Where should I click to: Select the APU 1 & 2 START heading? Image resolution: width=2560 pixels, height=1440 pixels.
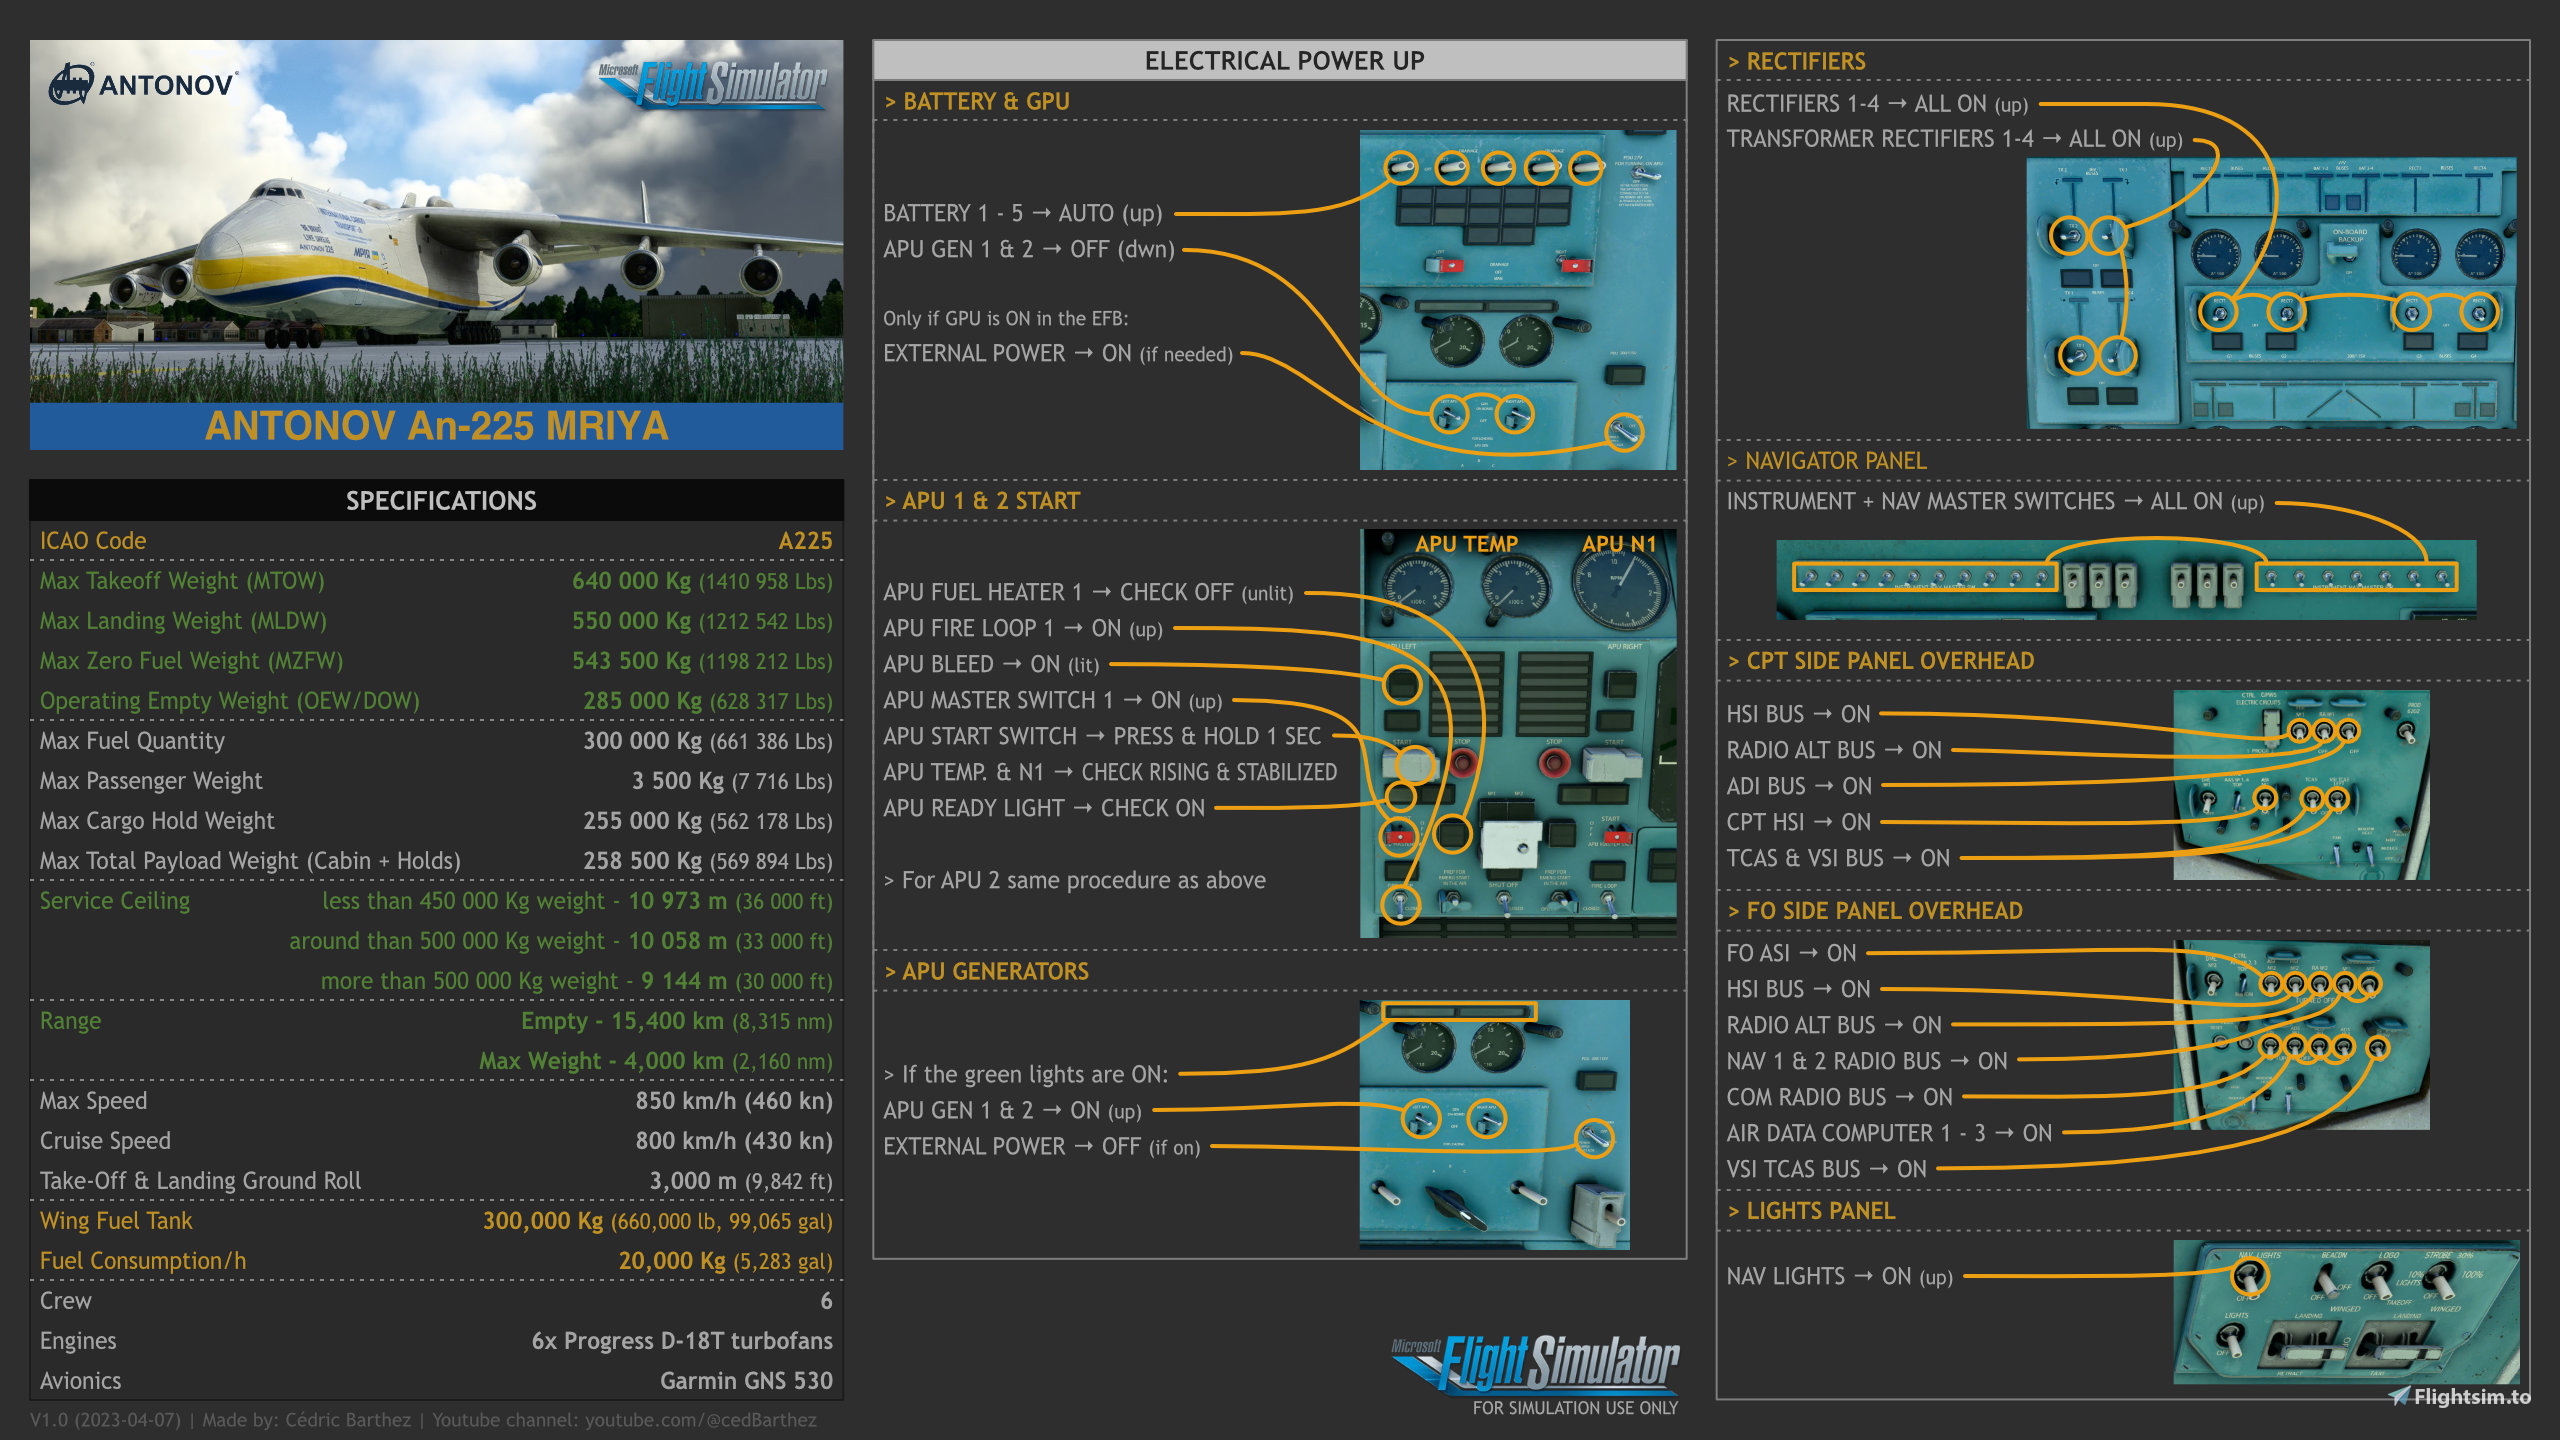tap(982, 501)
